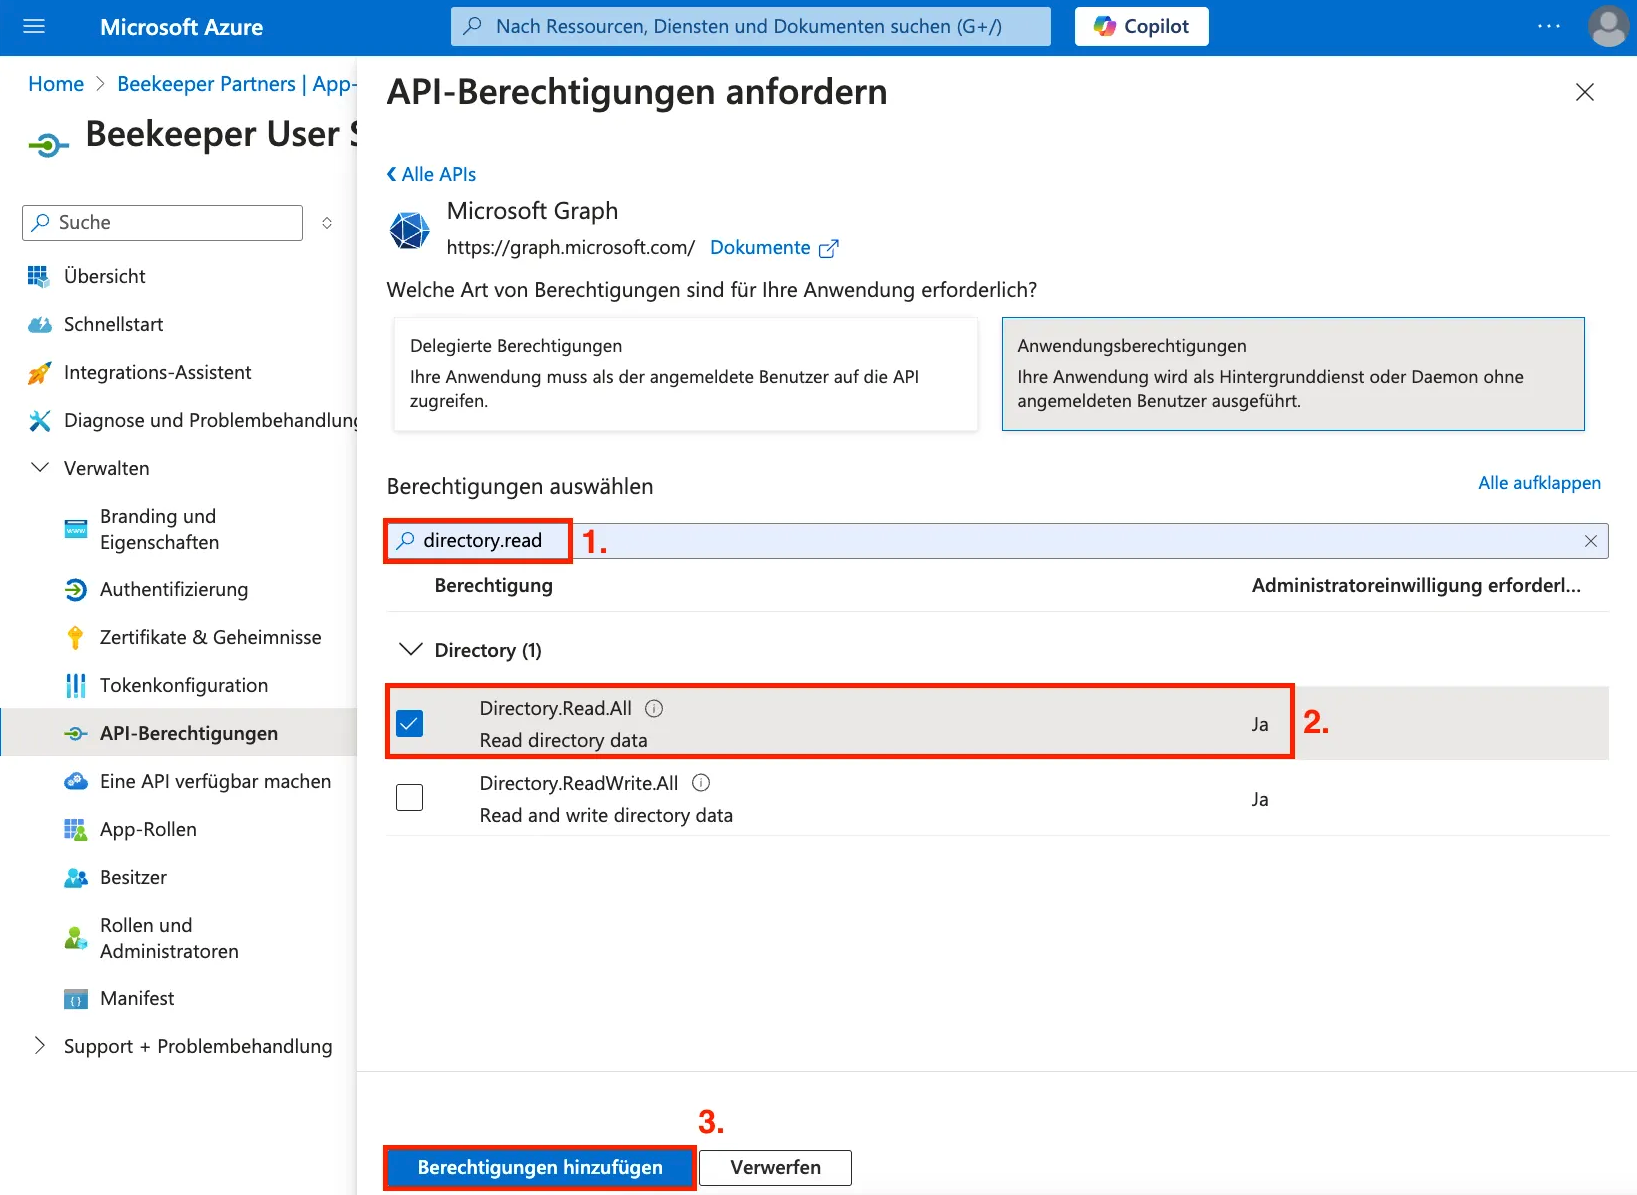This screenshot has height=1195, width=1637.
Task: Open the Authentifizierung page
Action: 174,589
